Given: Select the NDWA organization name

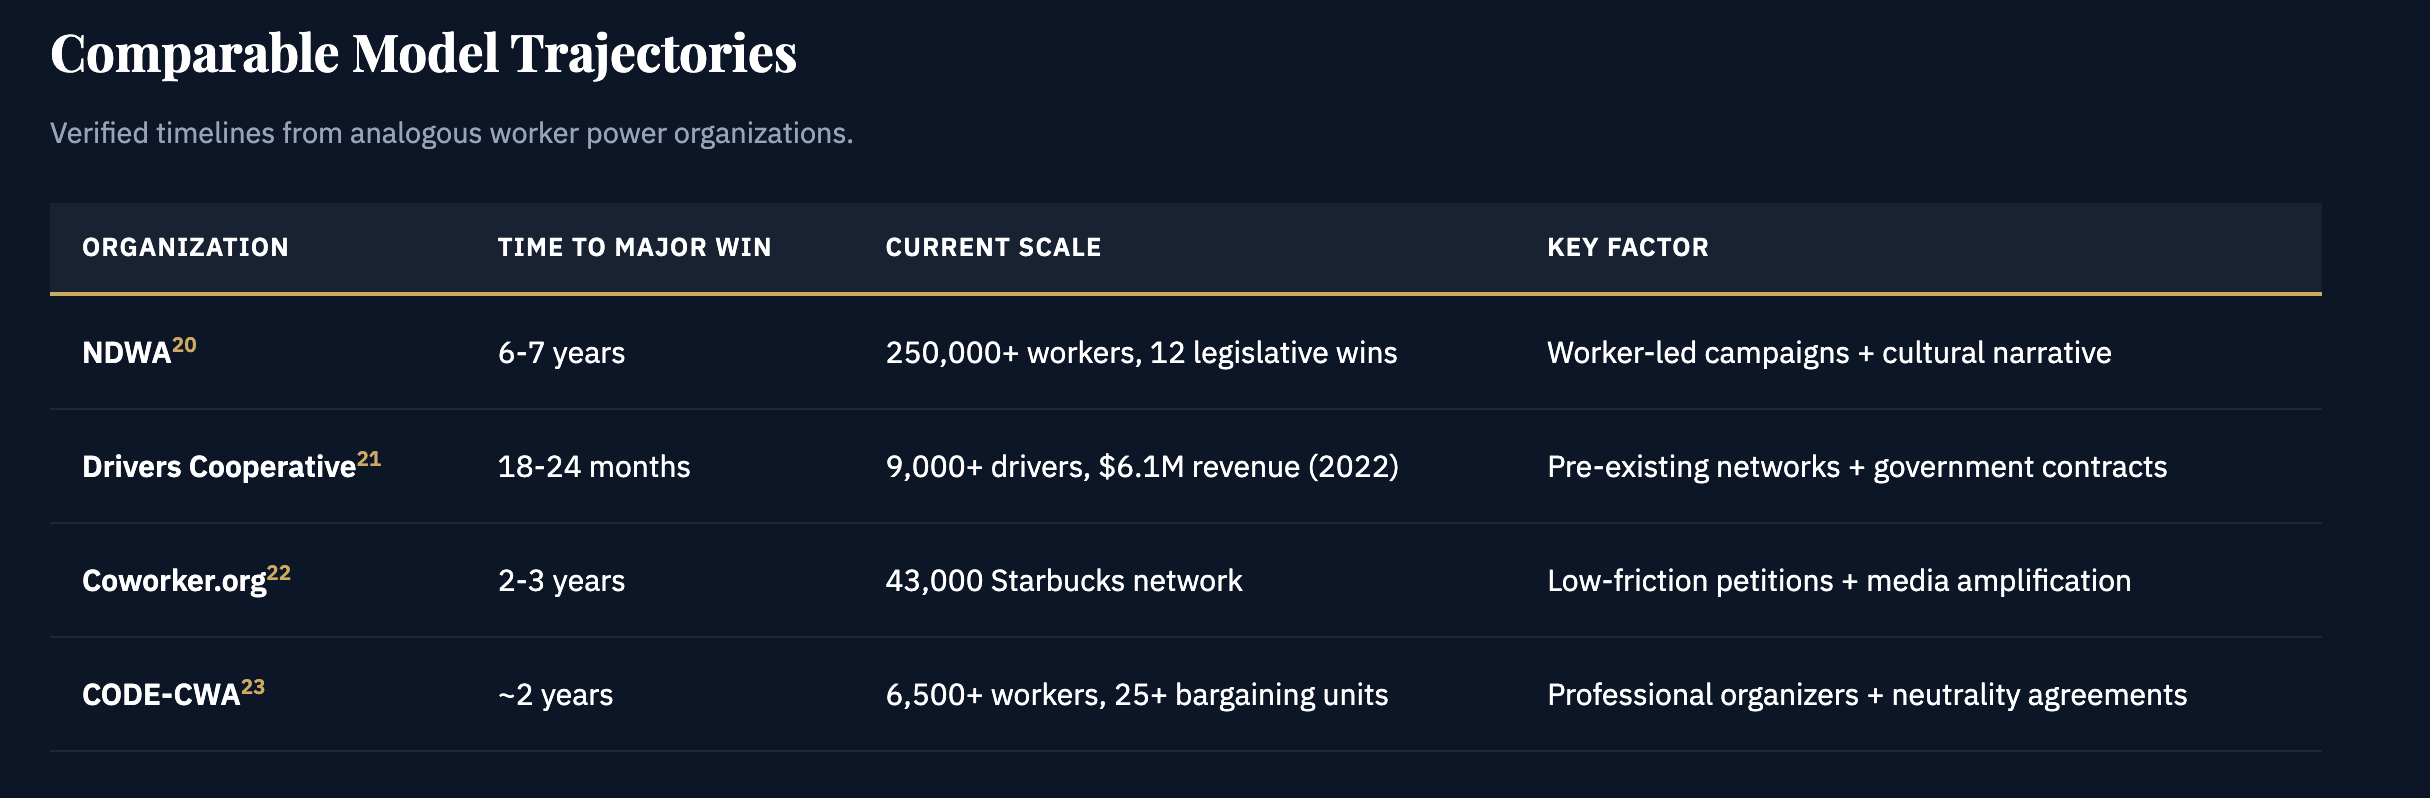Looking at the screenshot, I should point(126,353).
